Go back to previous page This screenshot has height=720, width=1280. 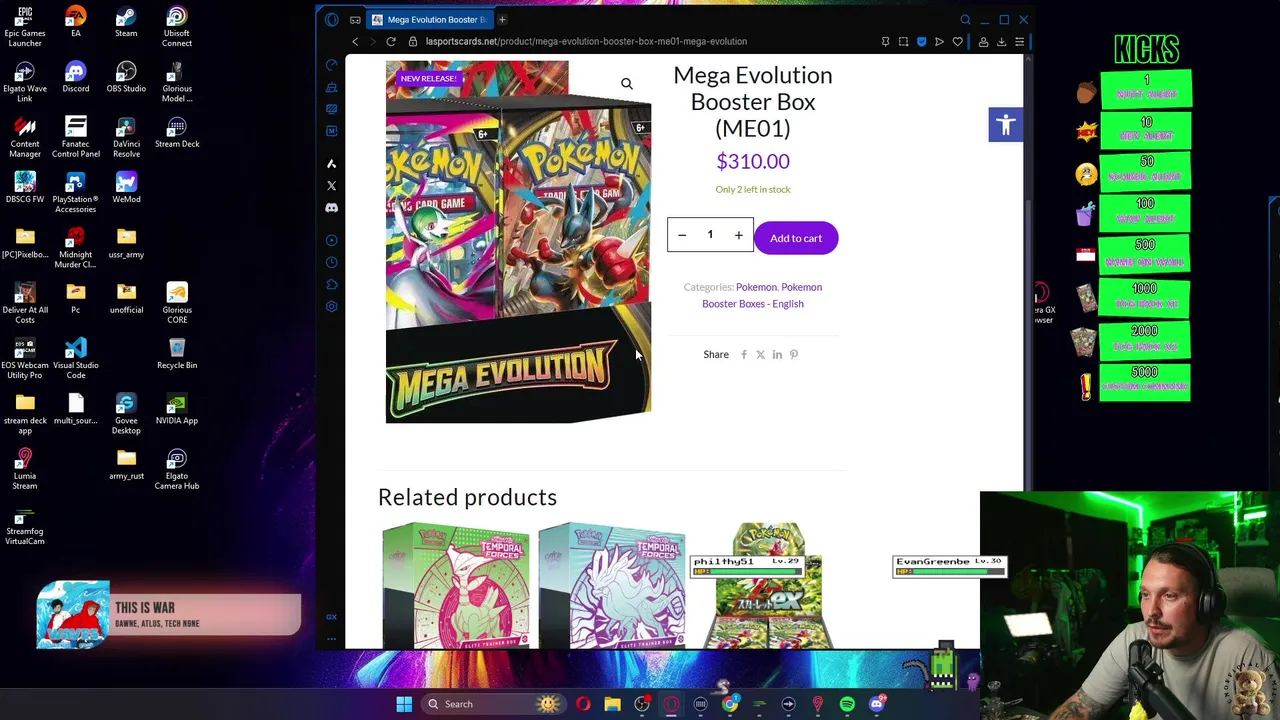(x=355, y=41)
